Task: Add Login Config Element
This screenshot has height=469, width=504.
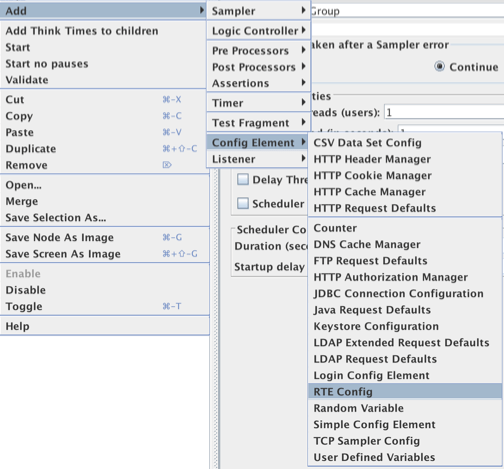Action: tap(405, 375)
